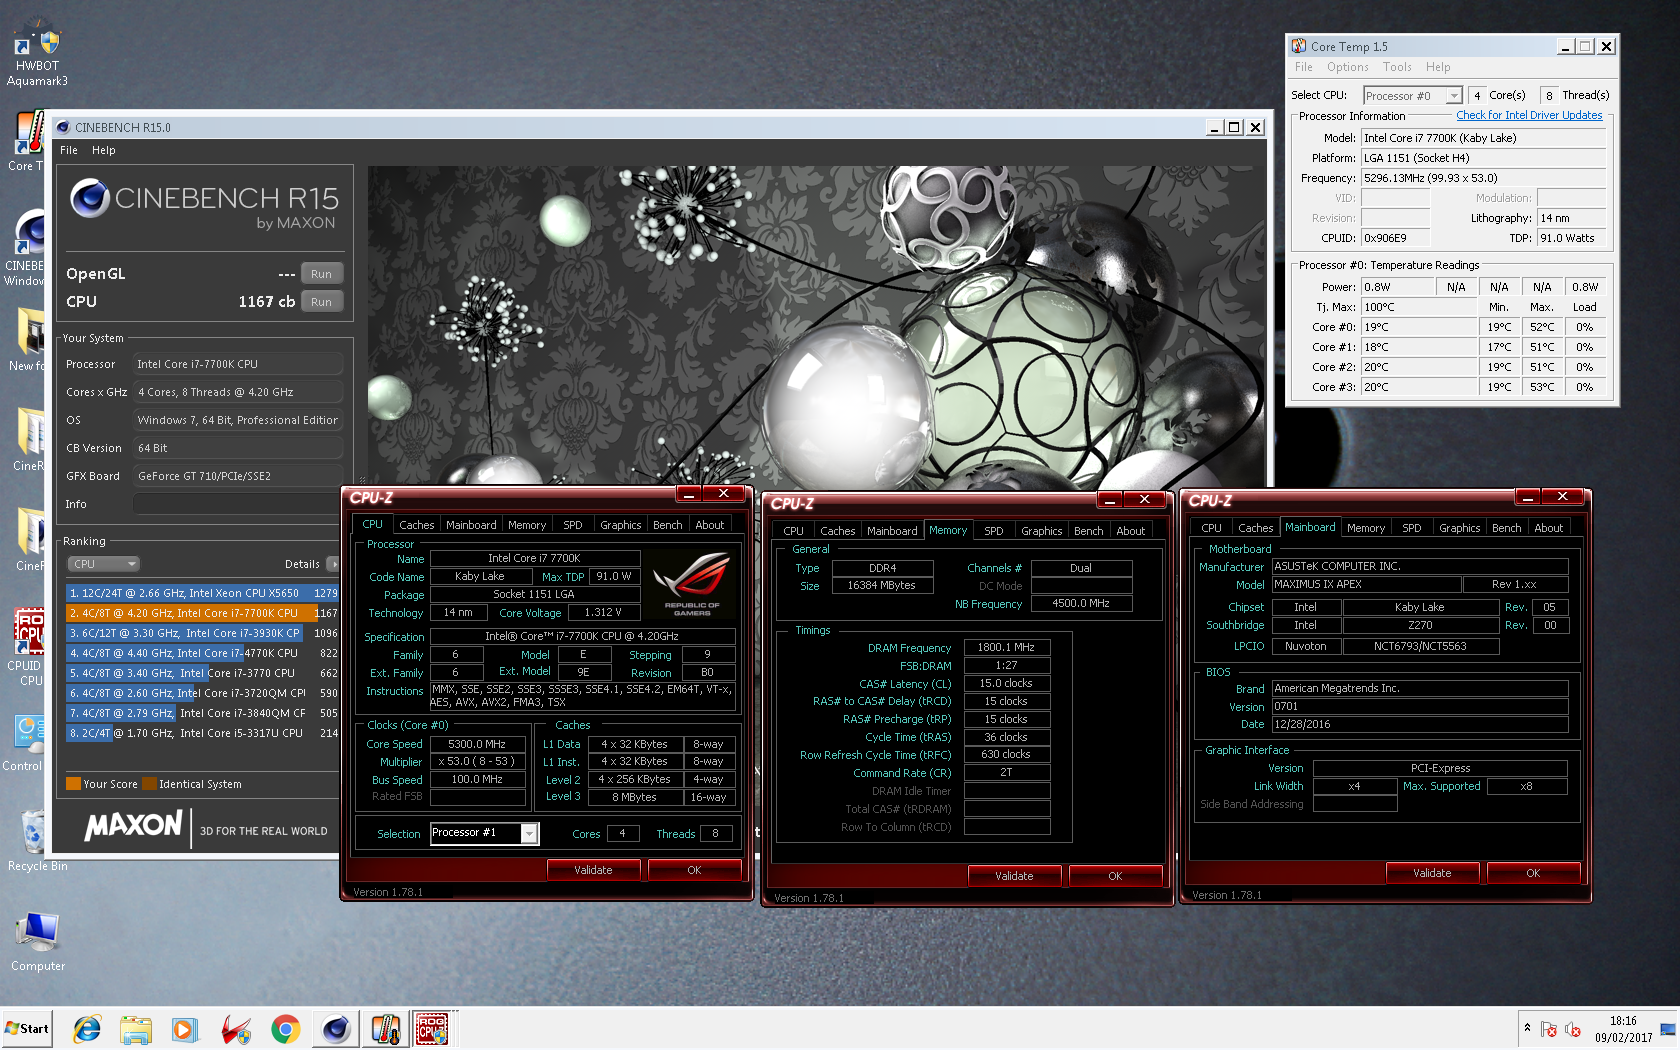Switch to Bench tab in leftmost CPU-Z window
Viewport: 1680px width, 1050px height.
click(x=667, y=525)
